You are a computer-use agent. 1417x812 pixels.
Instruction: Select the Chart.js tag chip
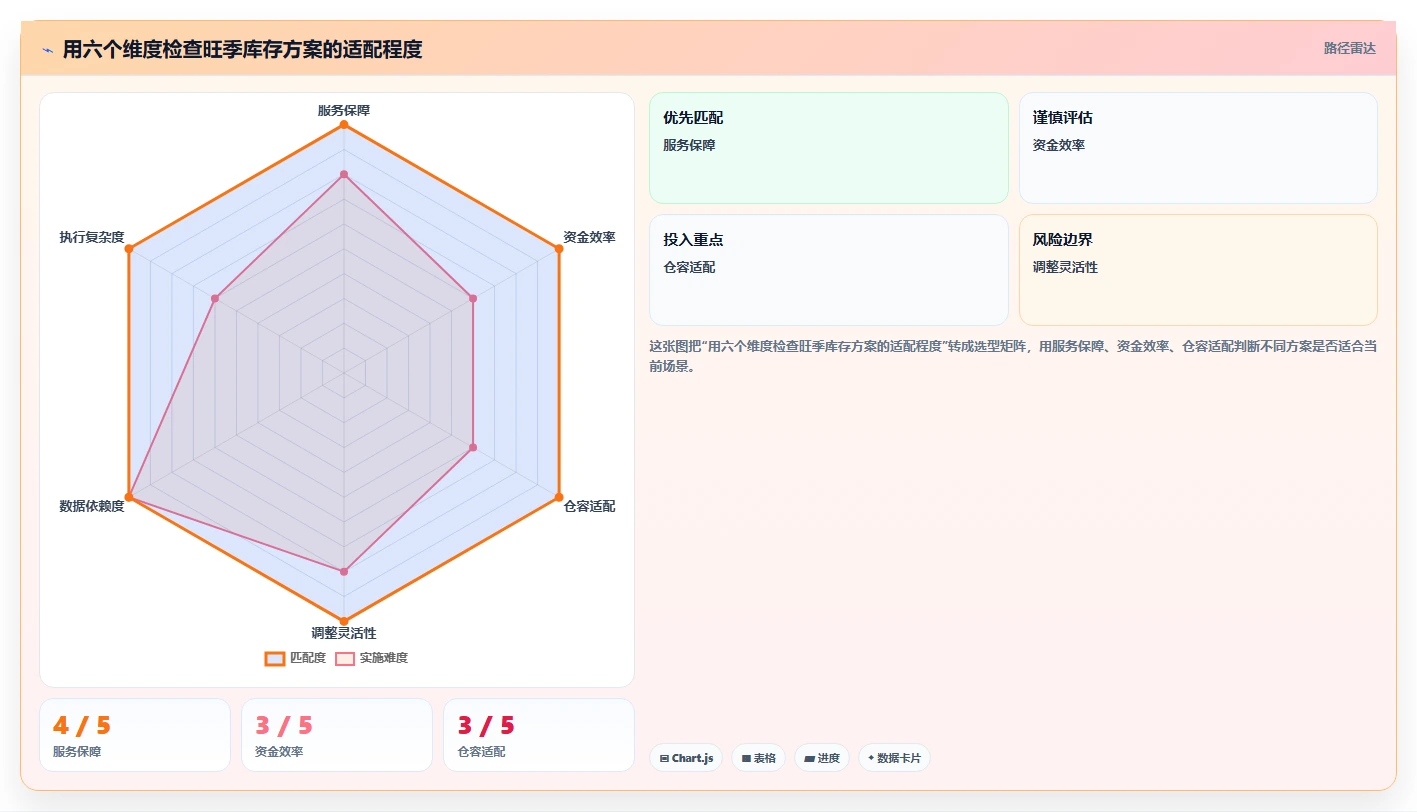[686, 758]
